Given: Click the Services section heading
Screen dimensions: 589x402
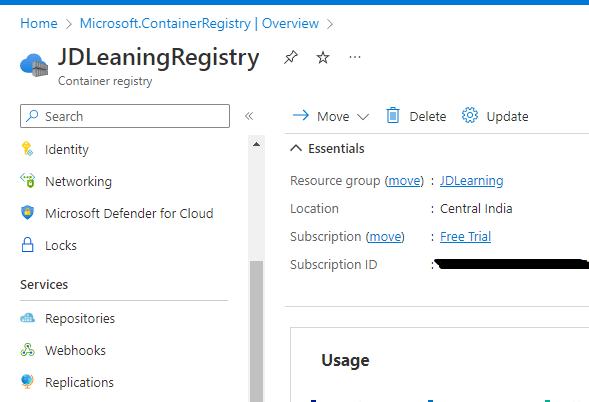Looking at the screenshot, I should coord(44,284).
